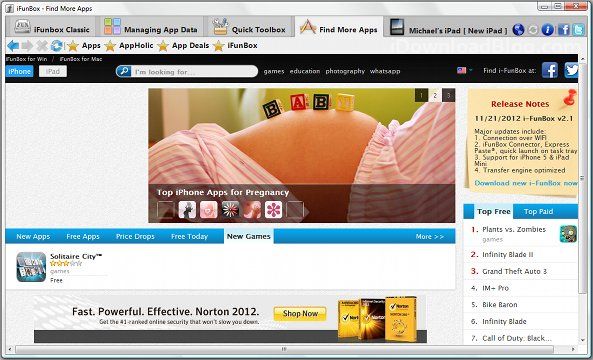Image resolution: width=593 pixels, height=360 pixels.
Task: Show banner slide 3
Action: tap(449, 95)
